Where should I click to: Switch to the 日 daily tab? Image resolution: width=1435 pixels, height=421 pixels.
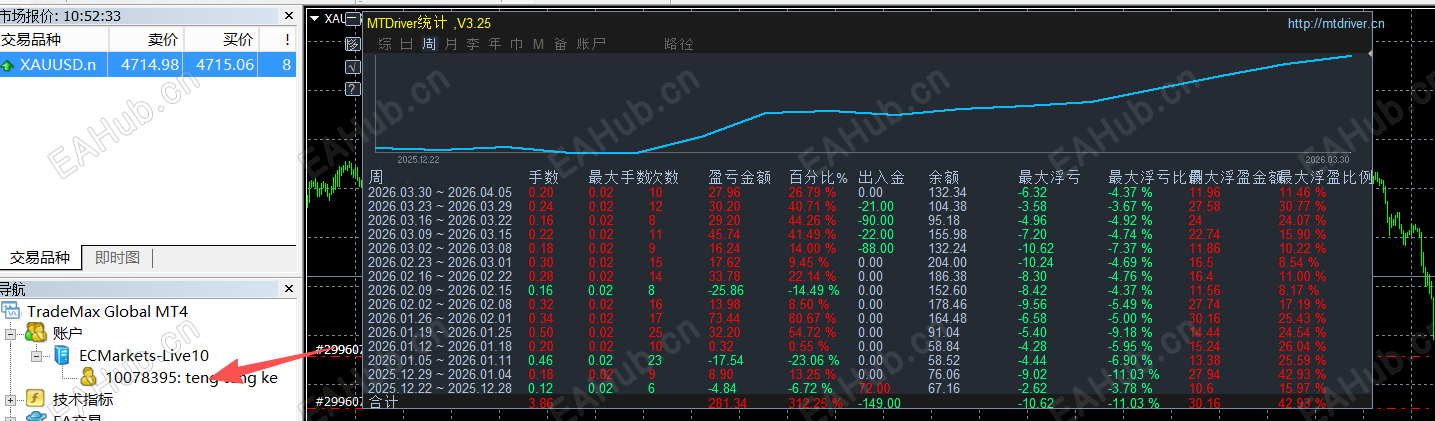pyautogui.click(x=407, y=44)
